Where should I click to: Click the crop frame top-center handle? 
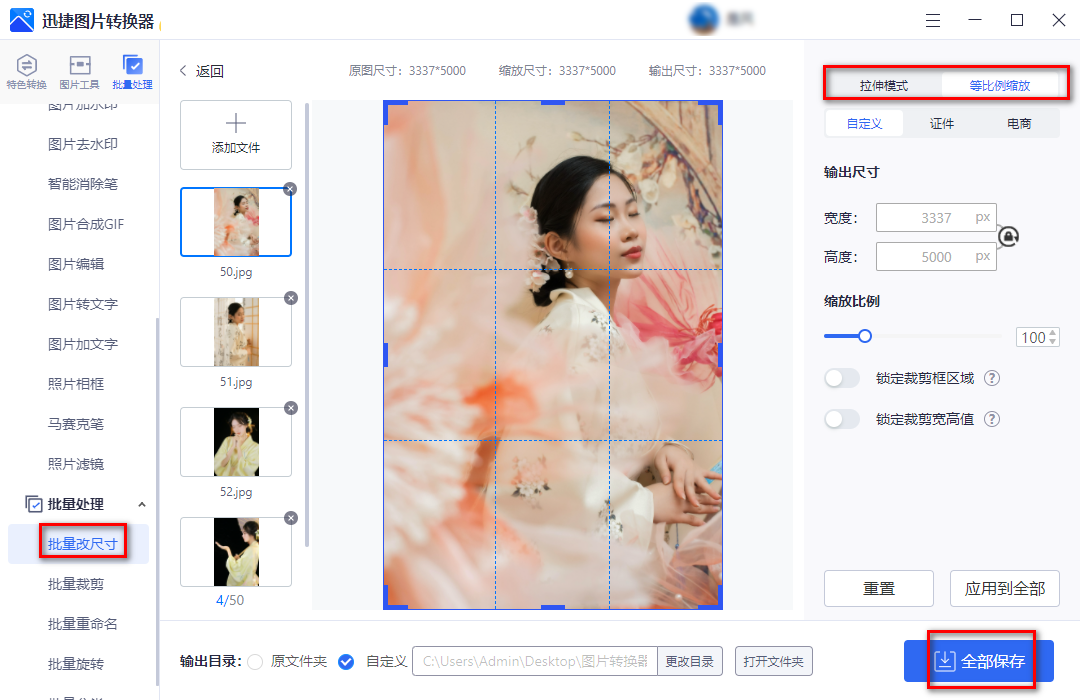point(552,103)
